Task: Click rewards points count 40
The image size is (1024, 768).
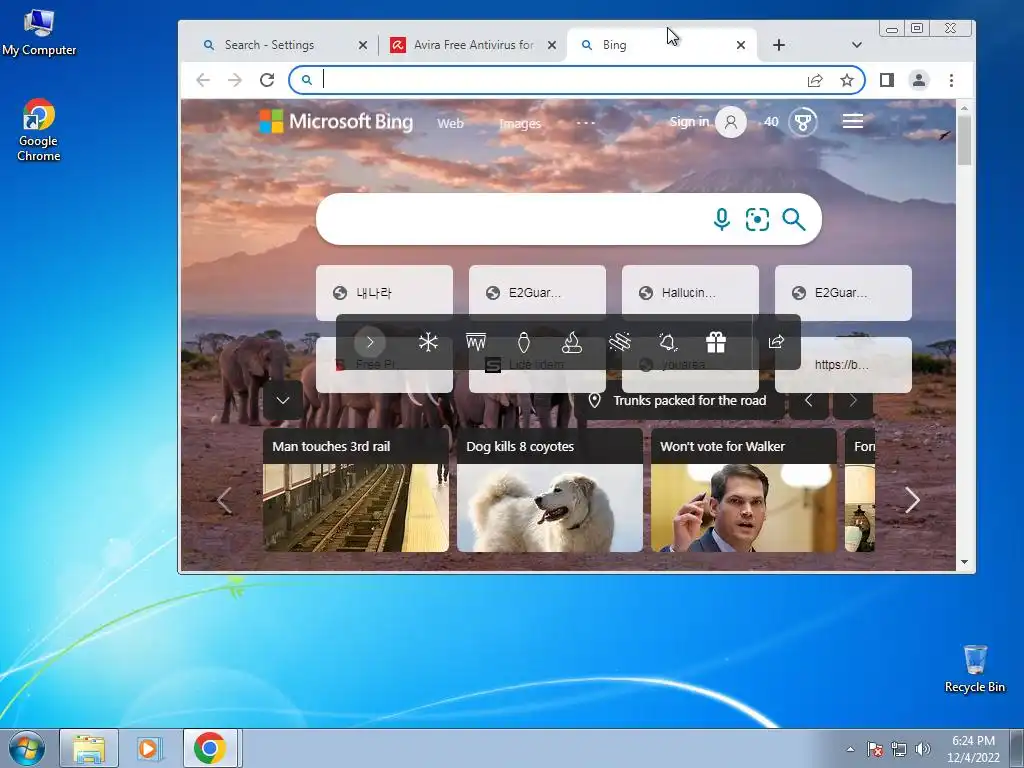Action: [771, 121]
